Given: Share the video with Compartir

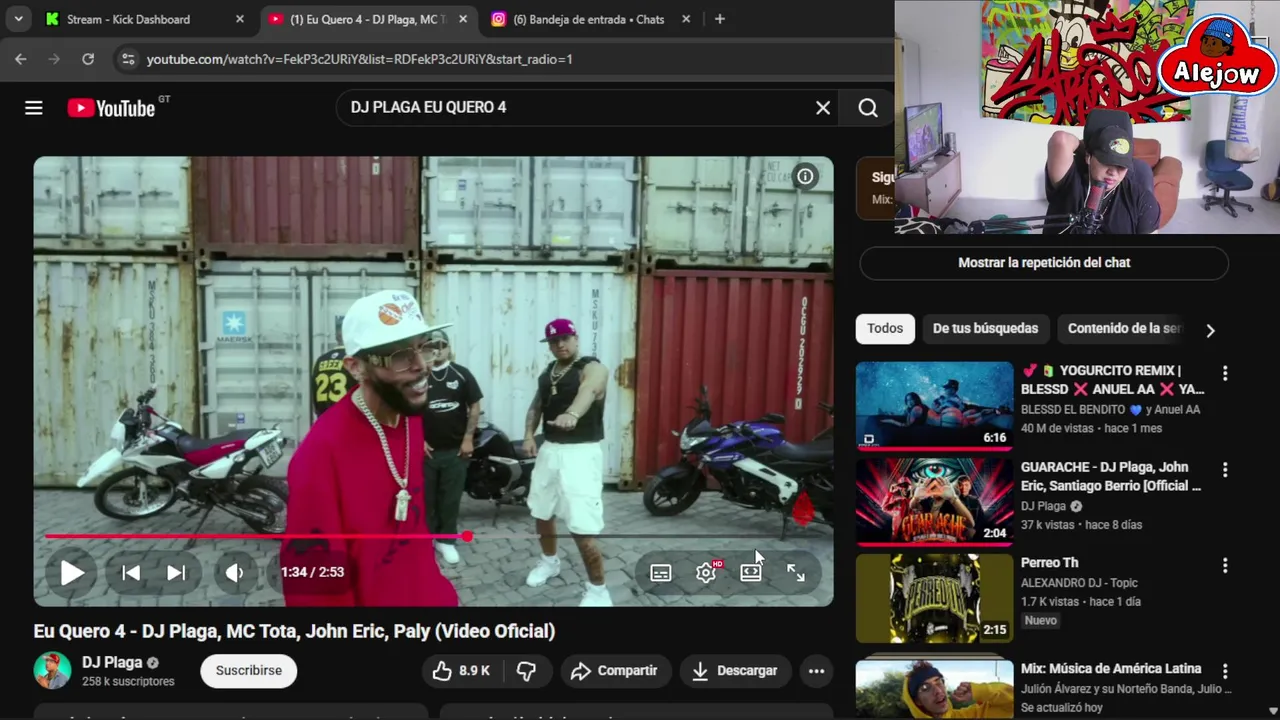Looking at the screenshot, I should [x=614, y=671].
